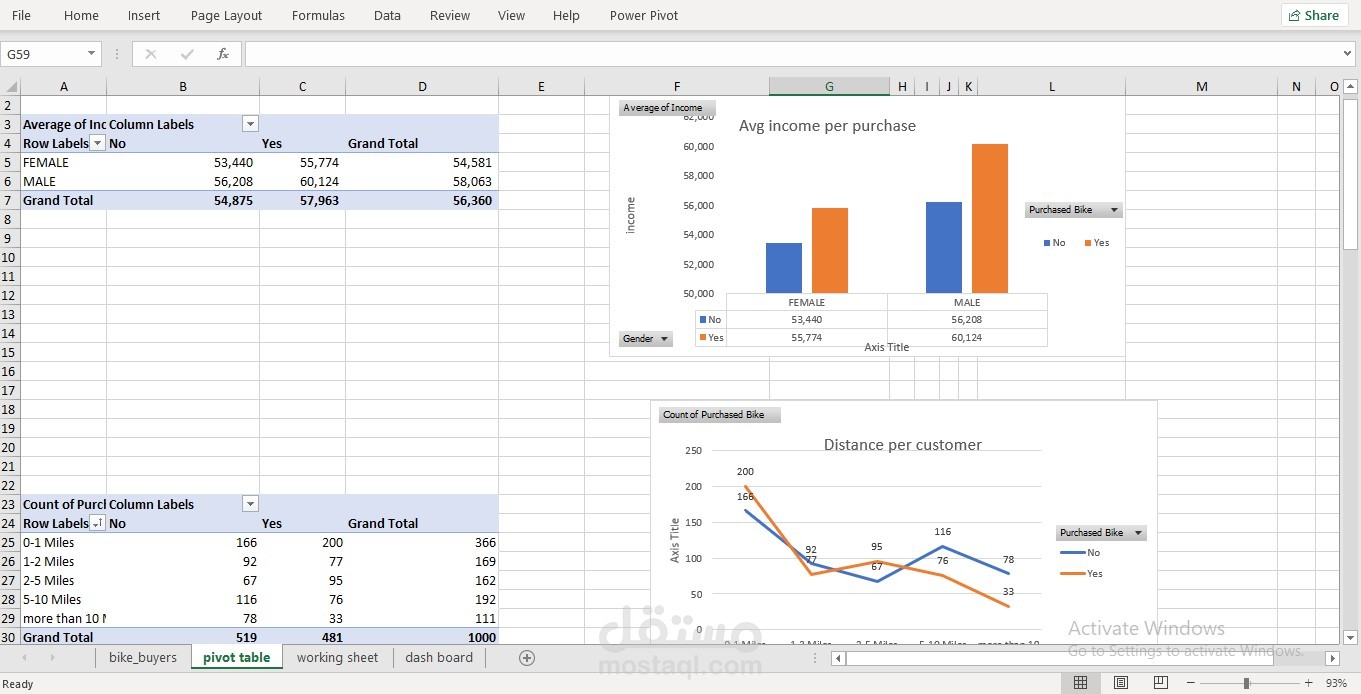
Task: Click Count of Purchased Bike field button
Action: pyautogui.click(x=719, y=415)
